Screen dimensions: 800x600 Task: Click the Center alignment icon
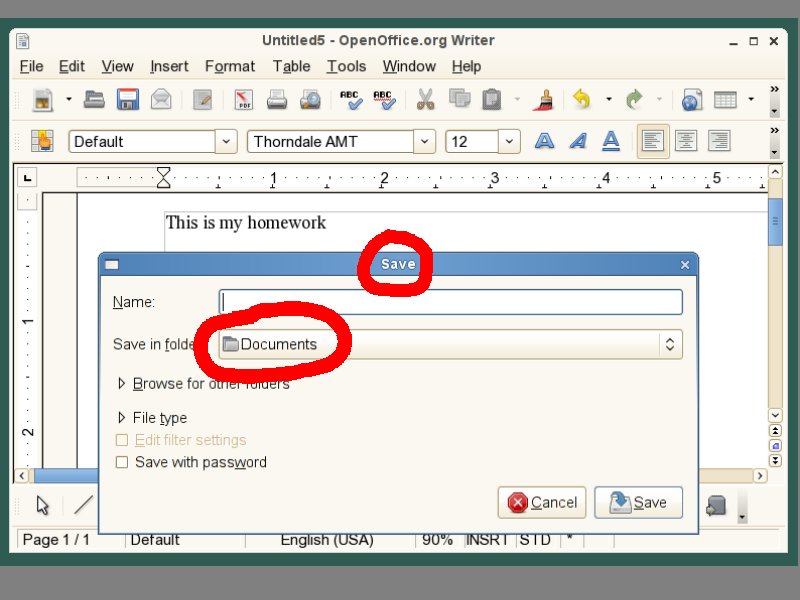point(686,141)
